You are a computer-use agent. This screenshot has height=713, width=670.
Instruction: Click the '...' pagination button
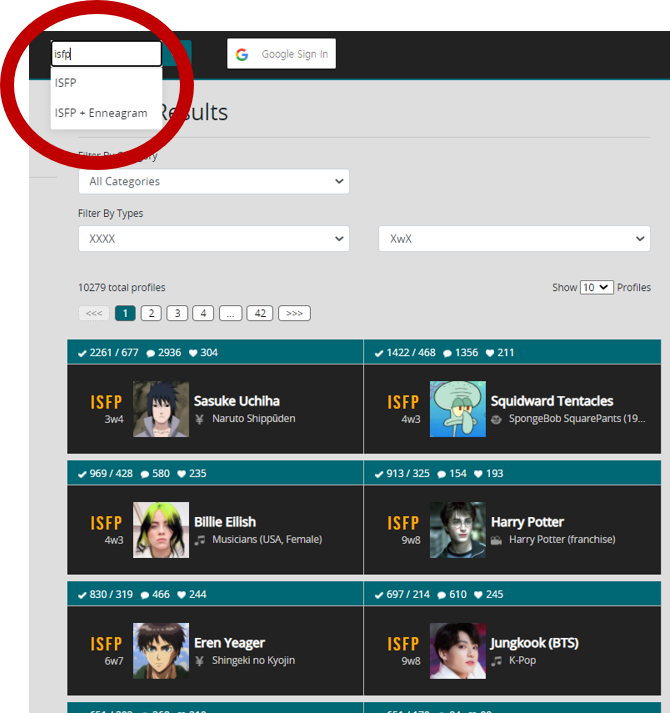tap(231, 313)
